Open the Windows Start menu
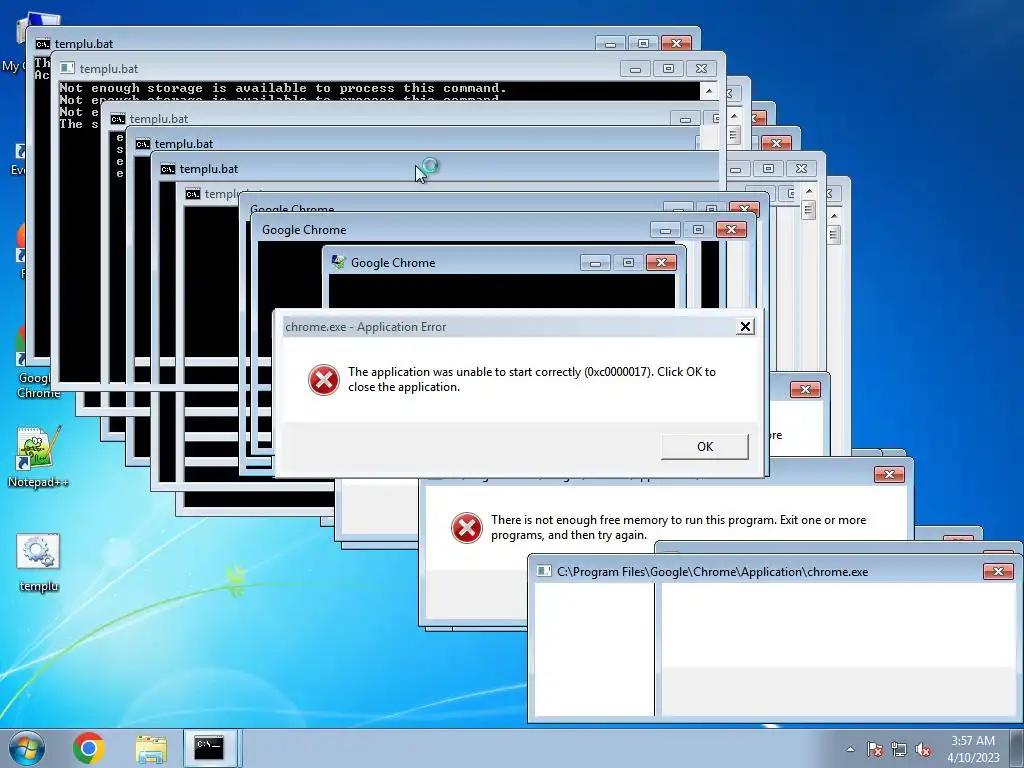This screenshot has width=1024, height=768. point(27,748)
